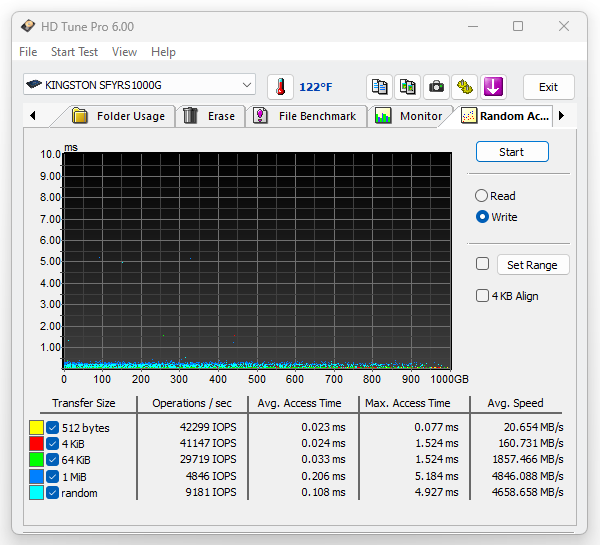Click the Start button
This screenshot has height=545, width=600.
coord(512,152)
